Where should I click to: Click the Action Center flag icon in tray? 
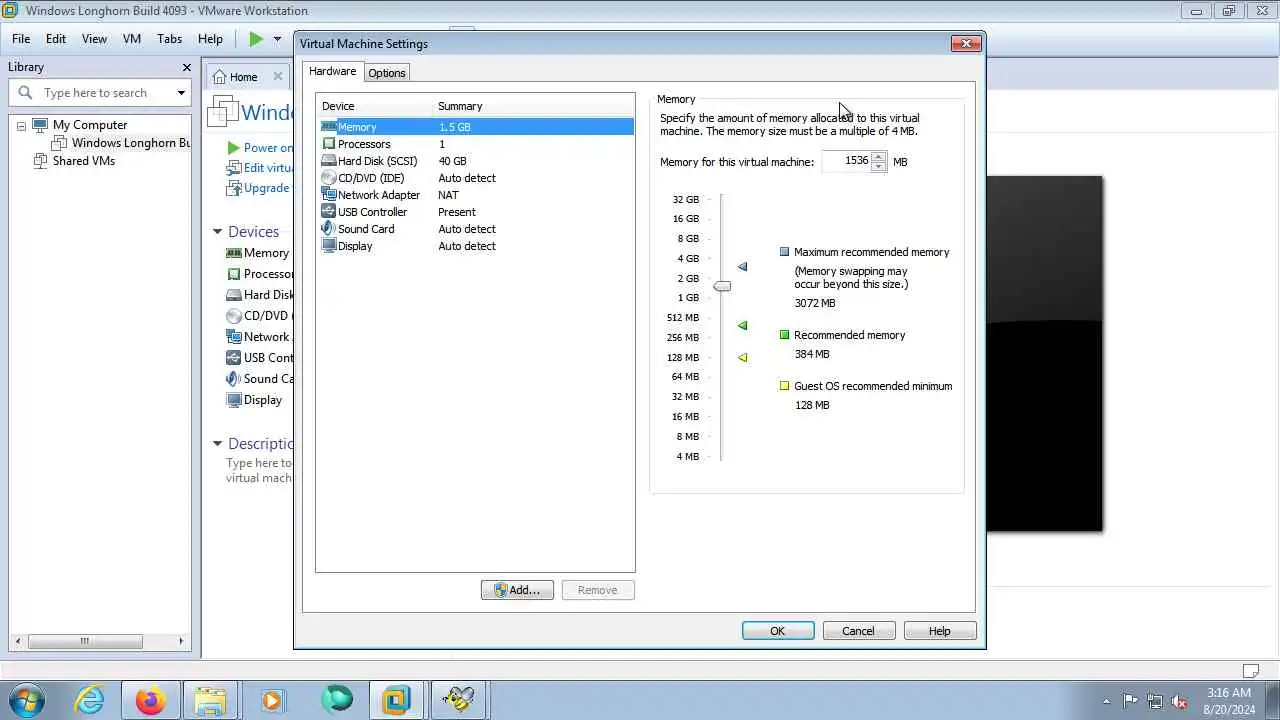(1131, 701)
